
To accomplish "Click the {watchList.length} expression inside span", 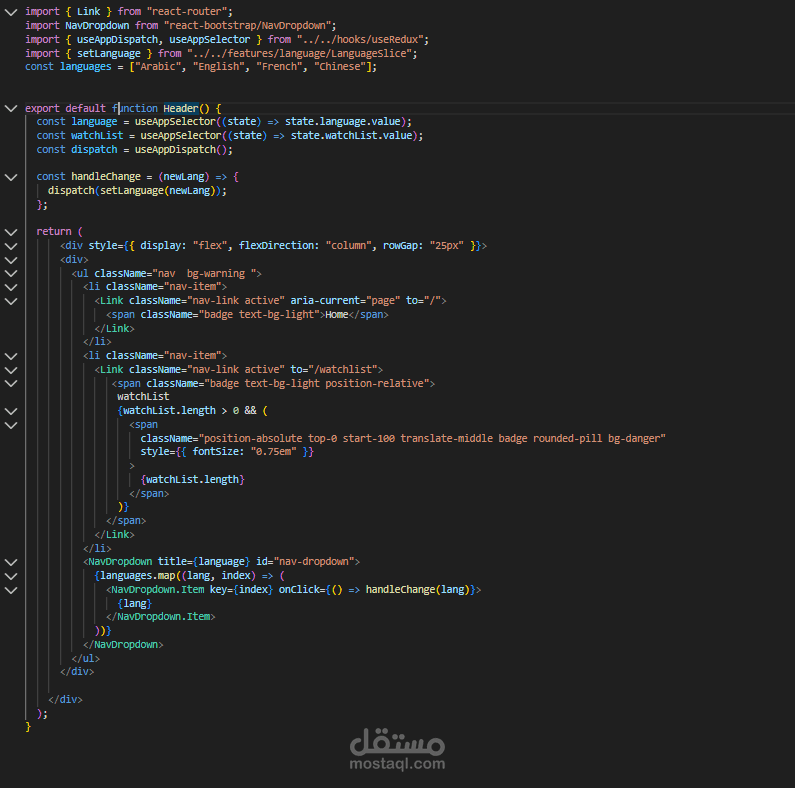I will [192, 479].
